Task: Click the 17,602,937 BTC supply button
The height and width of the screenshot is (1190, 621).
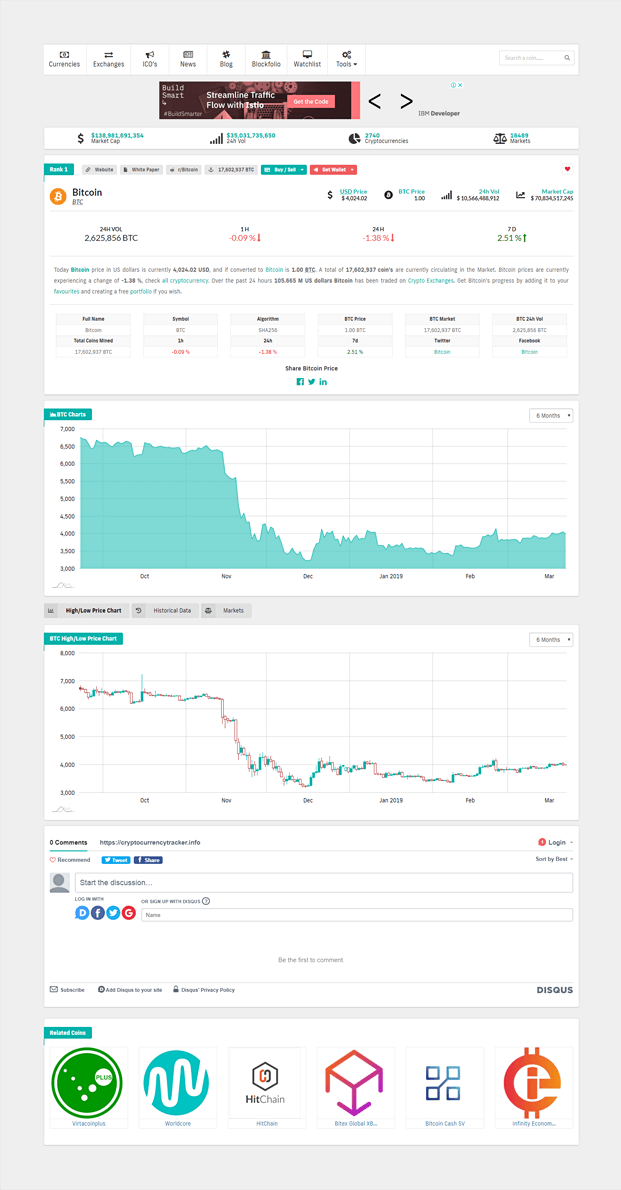Action: click(232, 170)
